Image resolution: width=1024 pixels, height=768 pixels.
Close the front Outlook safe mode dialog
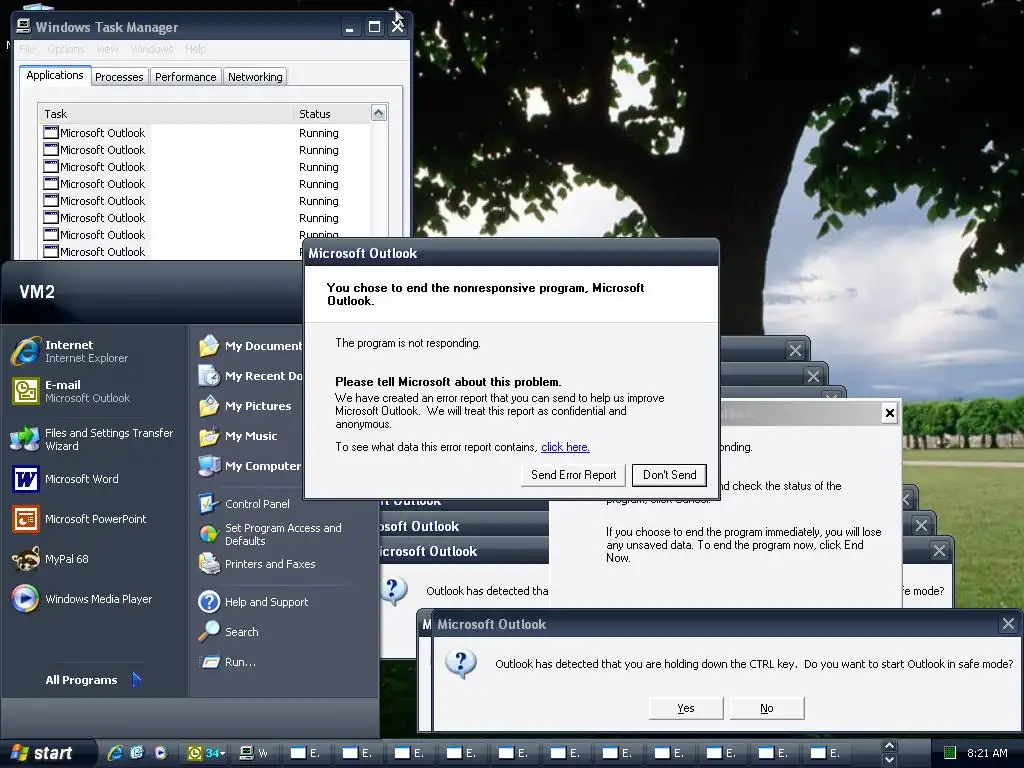tap(1008, 624)
